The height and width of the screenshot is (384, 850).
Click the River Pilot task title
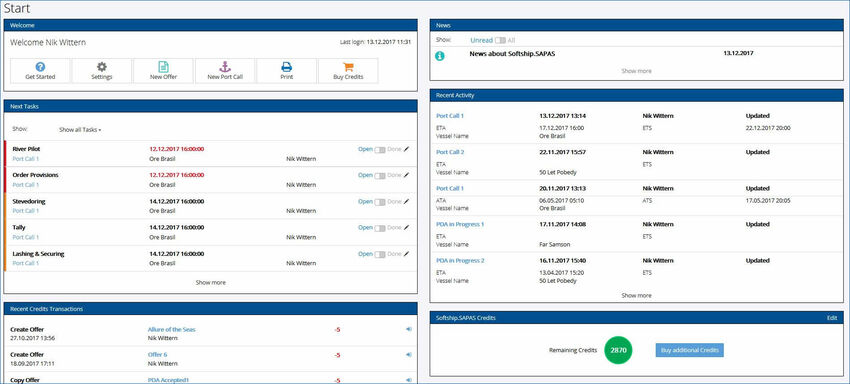pyautogui.click(x=26, y=149)
